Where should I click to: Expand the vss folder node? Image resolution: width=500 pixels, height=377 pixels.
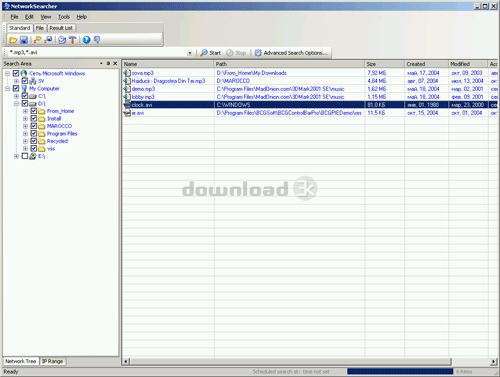(25, 149)
